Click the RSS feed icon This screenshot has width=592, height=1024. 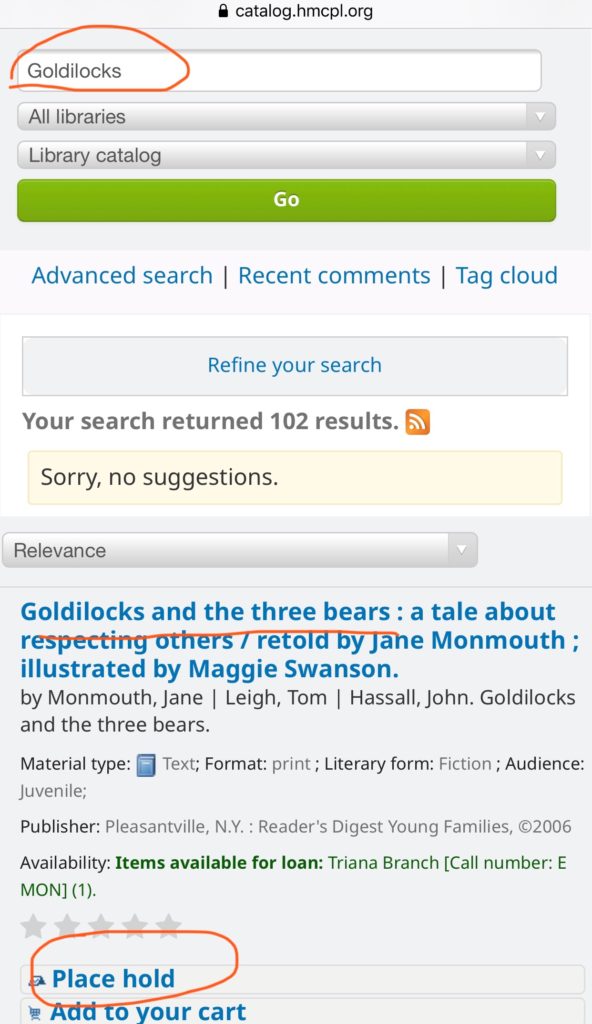click(x=418, y=422)
